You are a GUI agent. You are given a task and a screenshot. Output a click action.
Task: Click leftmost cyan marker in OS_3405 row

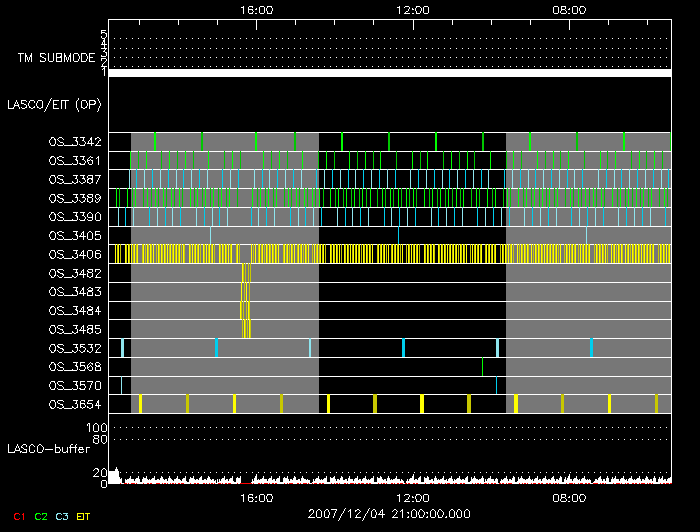tap(211, 235)
